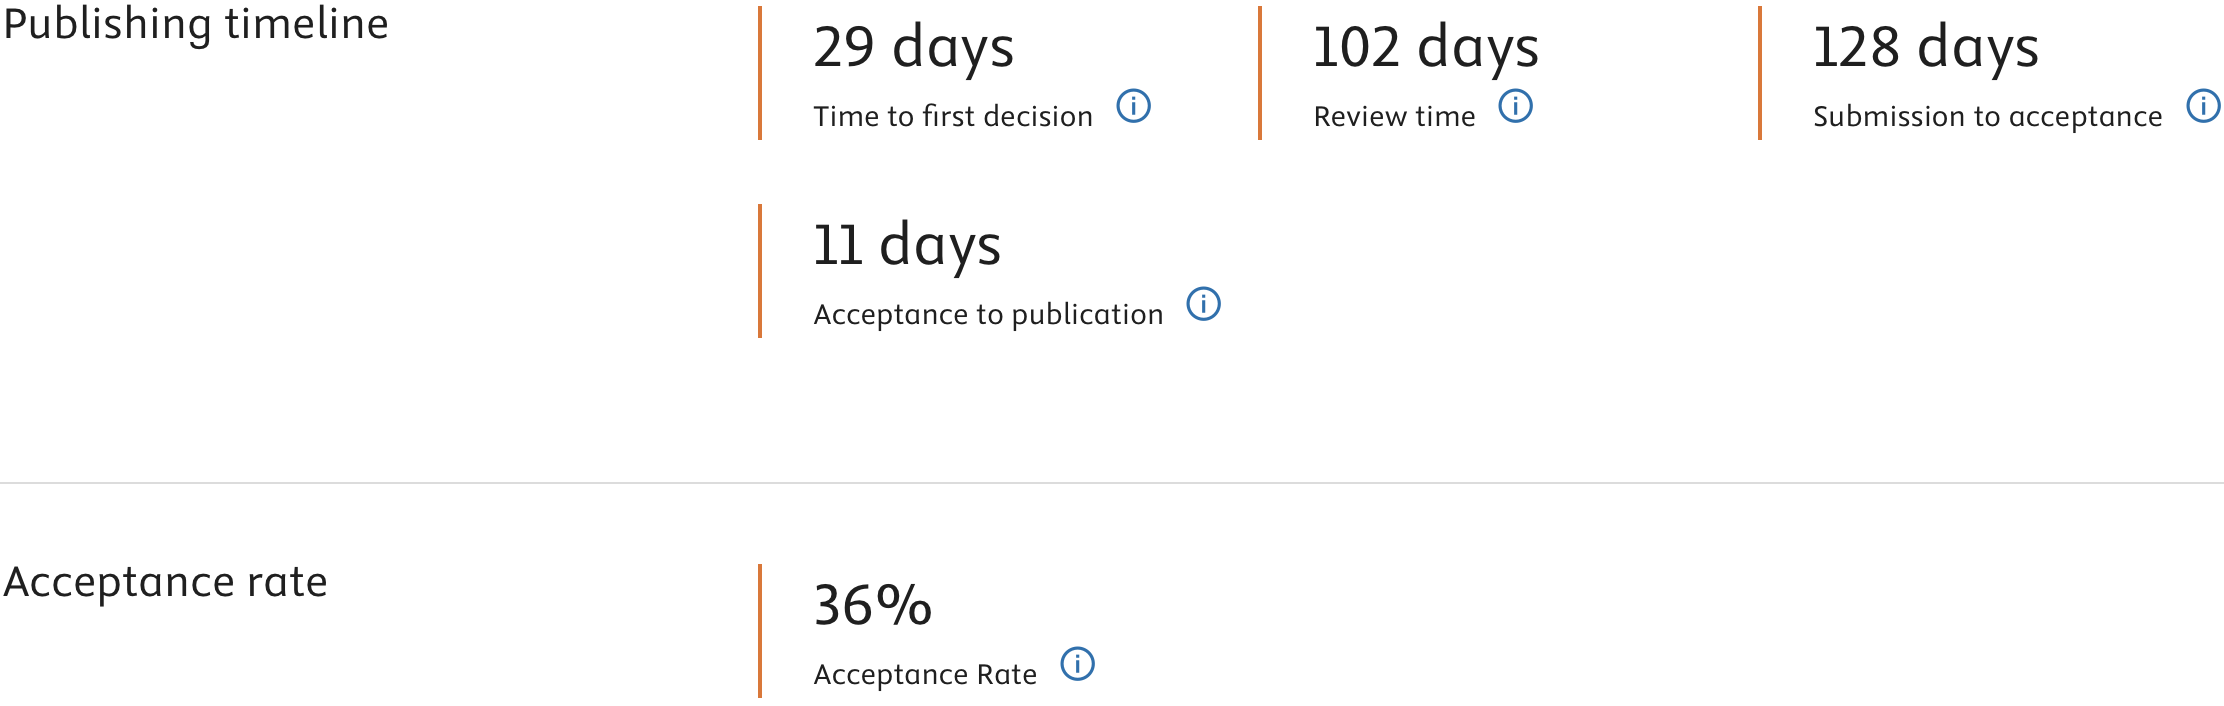This screenshot has height=706, width=2224.
Task: Click the Publishing timeline heading
Action: (x=196, y=24)
